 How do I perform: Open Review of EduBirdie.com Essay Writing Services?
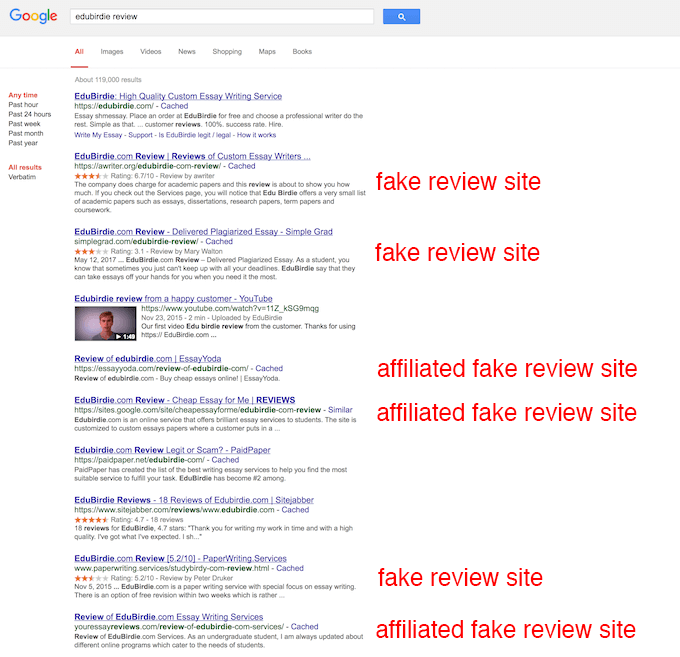tap(169, 617)
